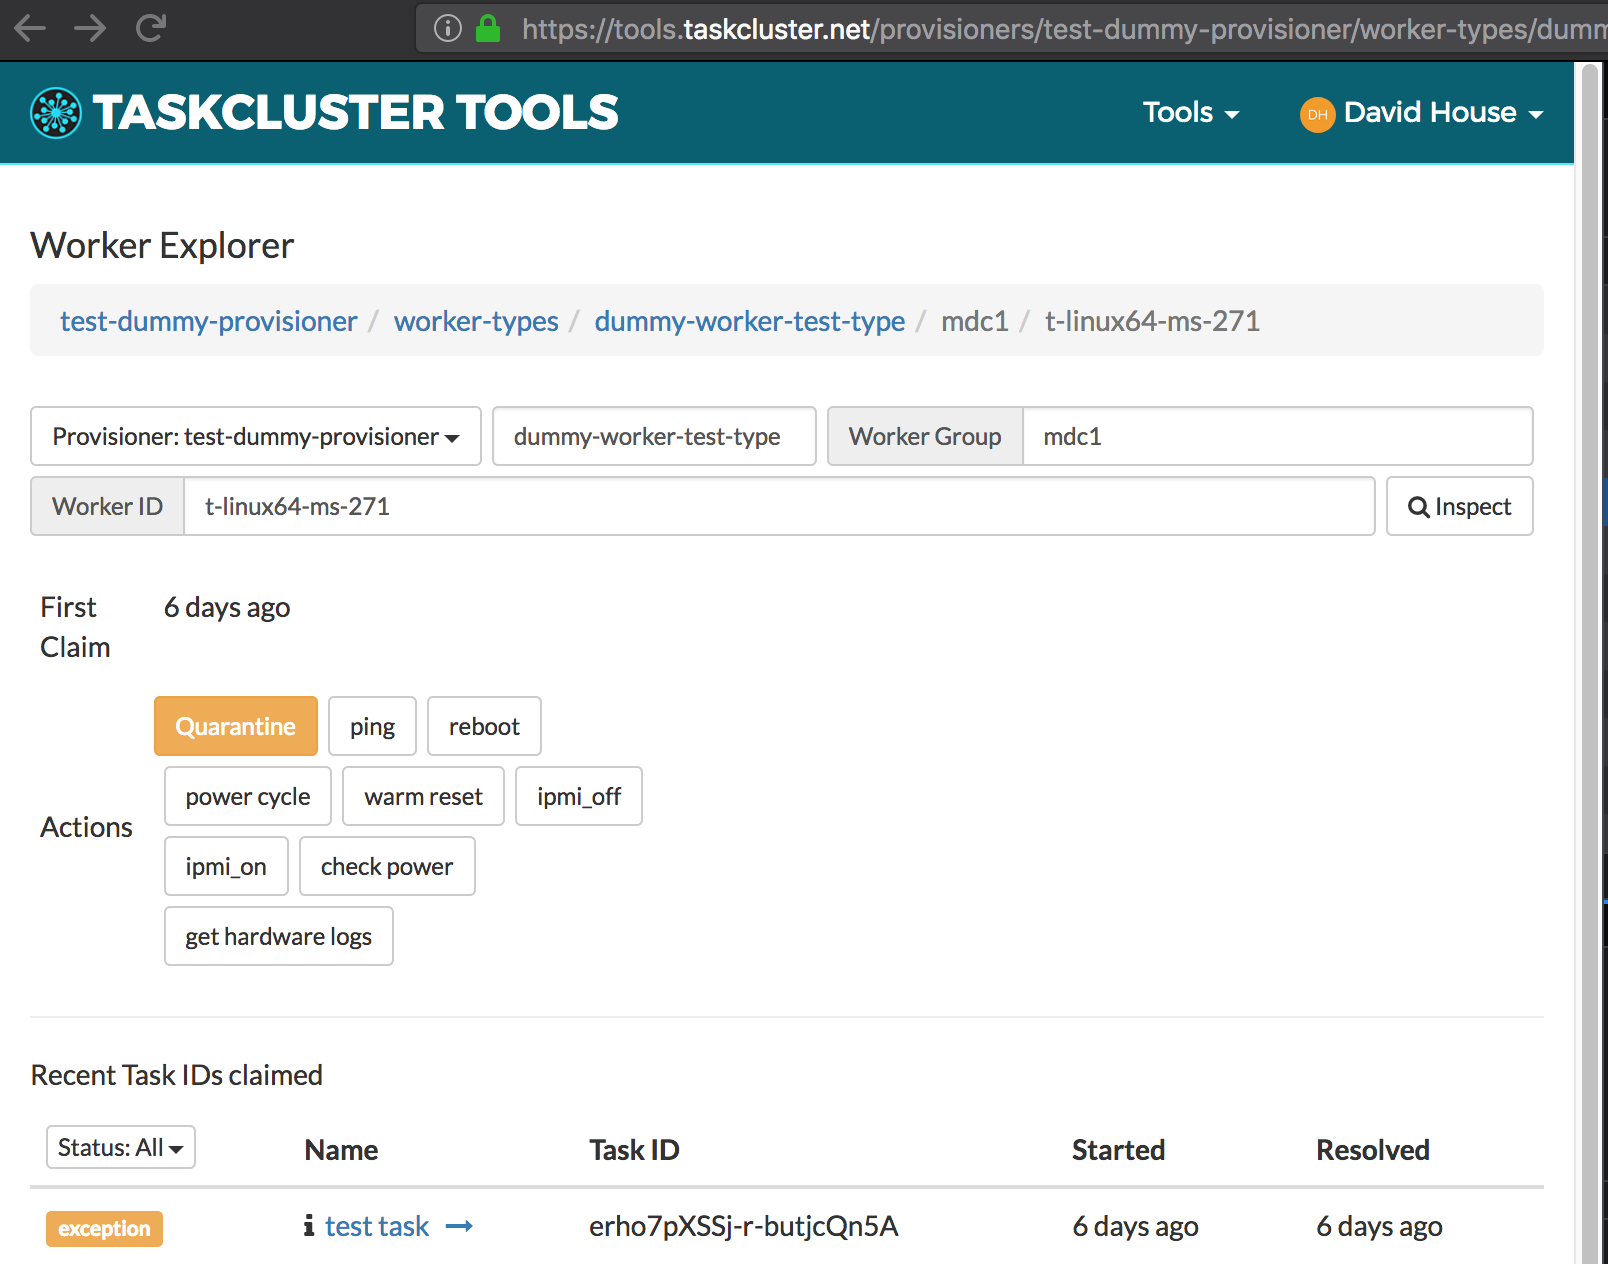Click the Name column header
The width and height of the screenshot is (1608, 1264).
coord(341,1150)
